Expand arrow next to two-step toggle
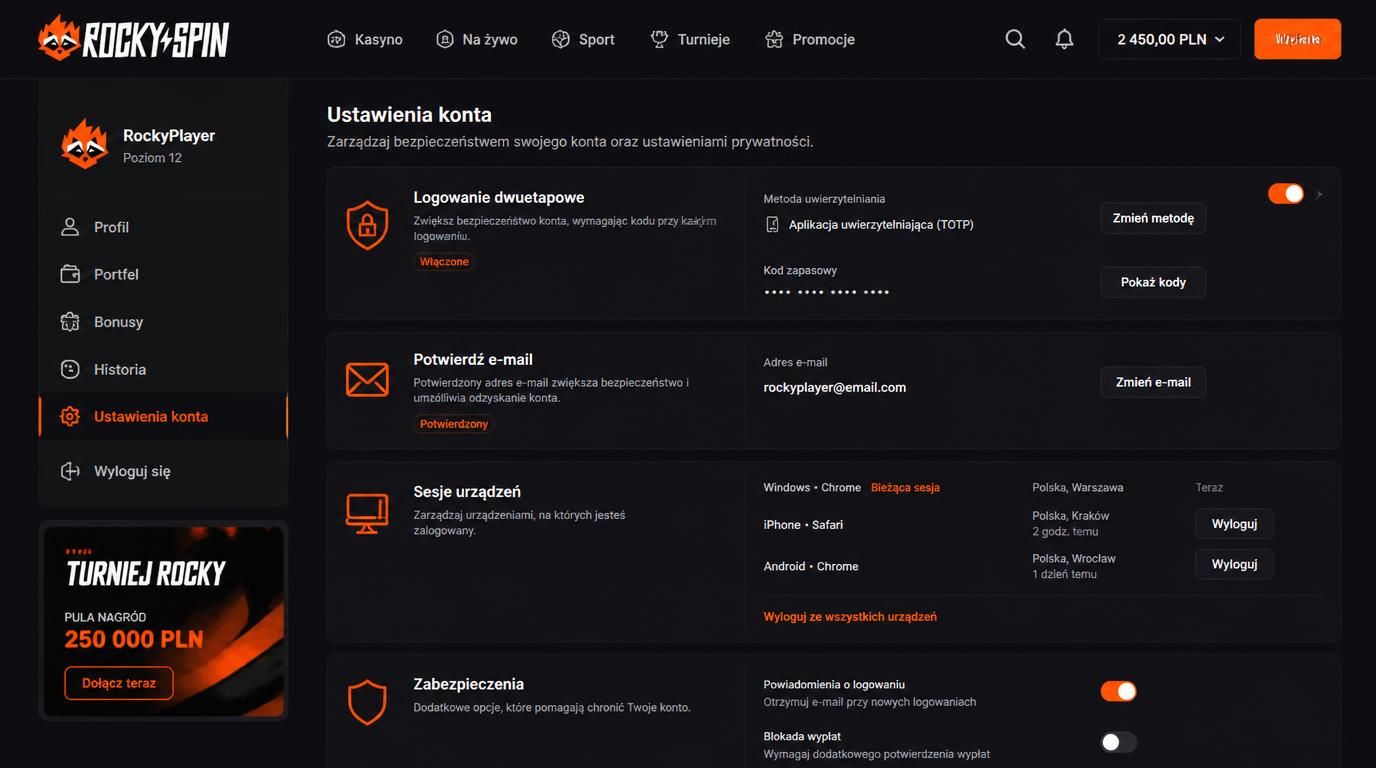 [1320, 195]
